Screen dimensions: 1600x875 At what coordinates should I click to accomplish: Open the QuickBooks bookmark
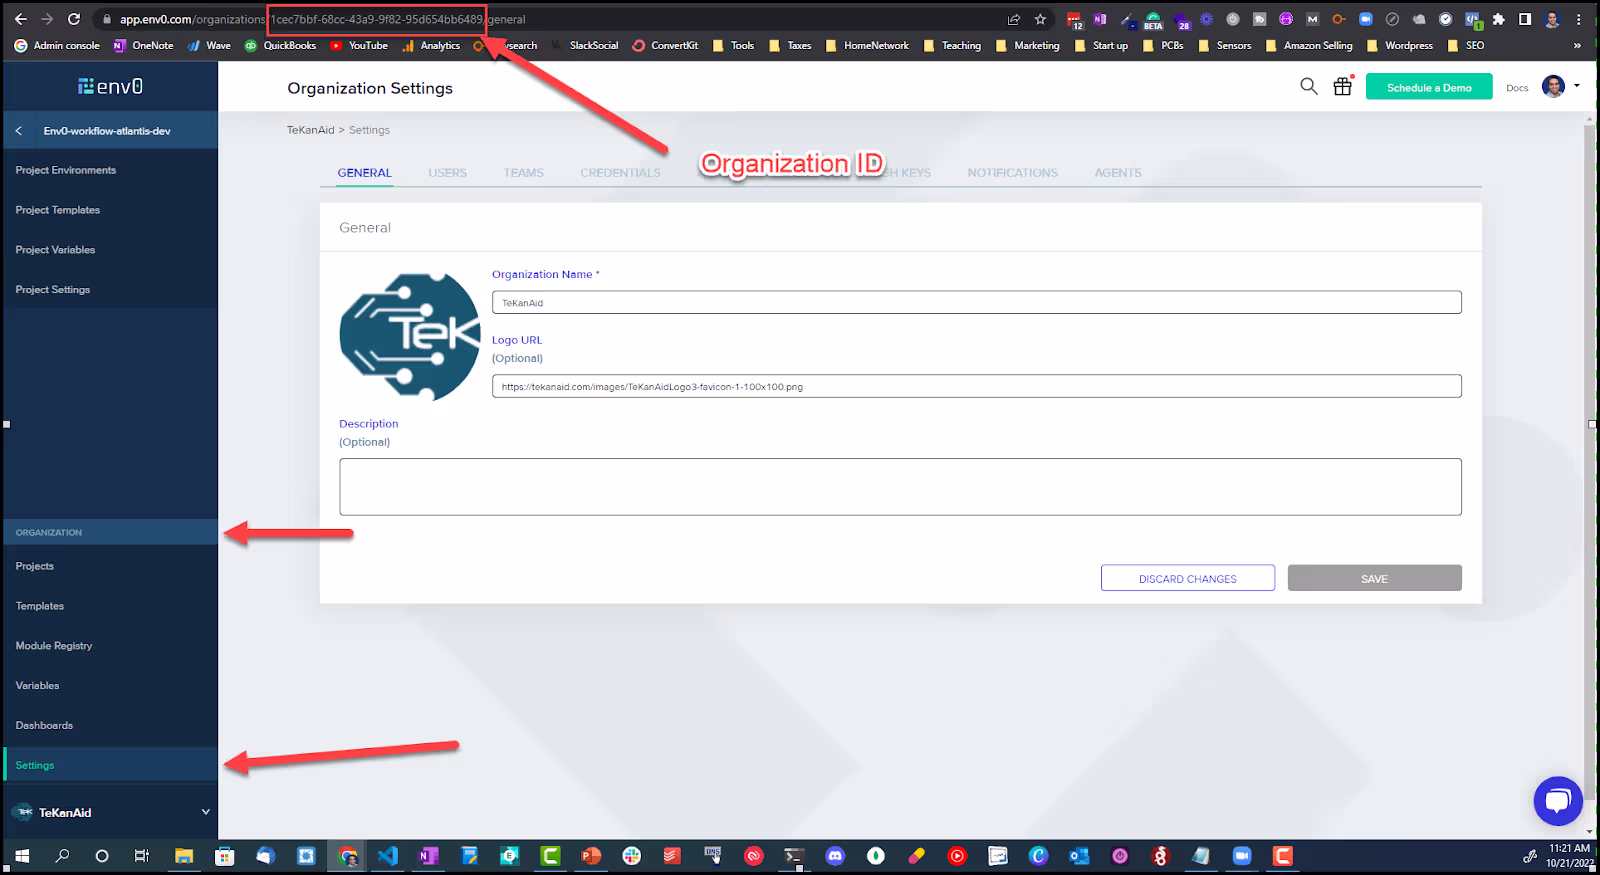click(x=281, y=45)
